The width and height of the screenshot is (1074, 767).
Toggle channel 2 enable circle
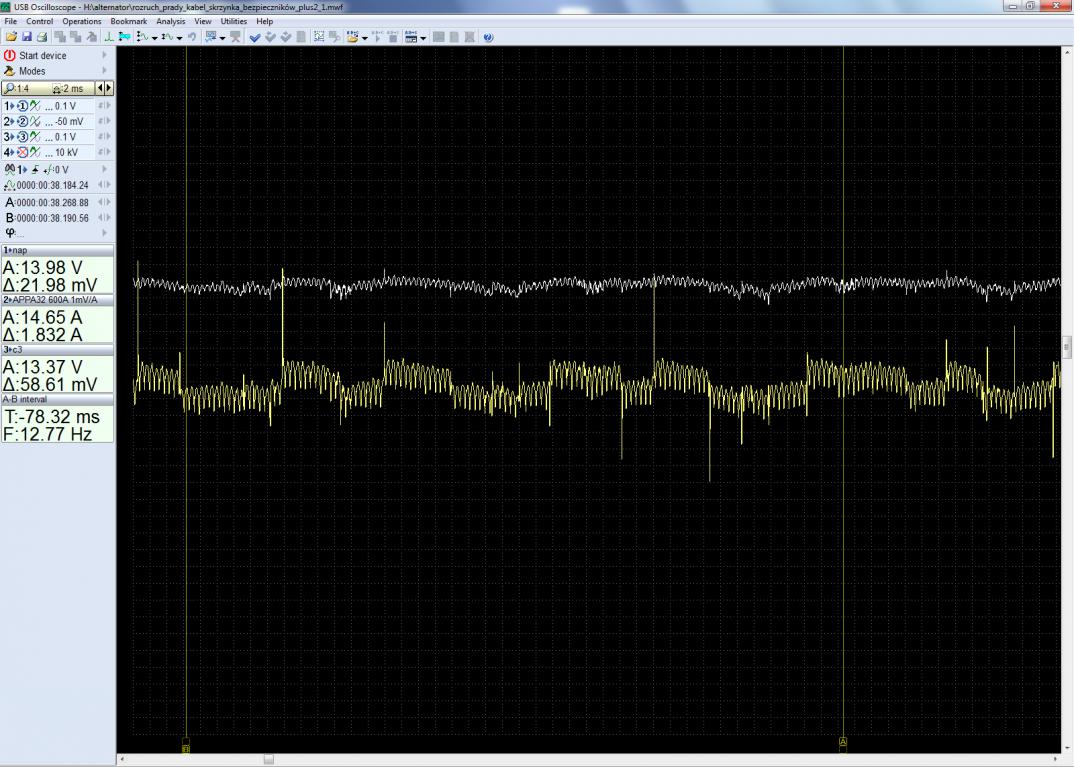tap(20, 121)
